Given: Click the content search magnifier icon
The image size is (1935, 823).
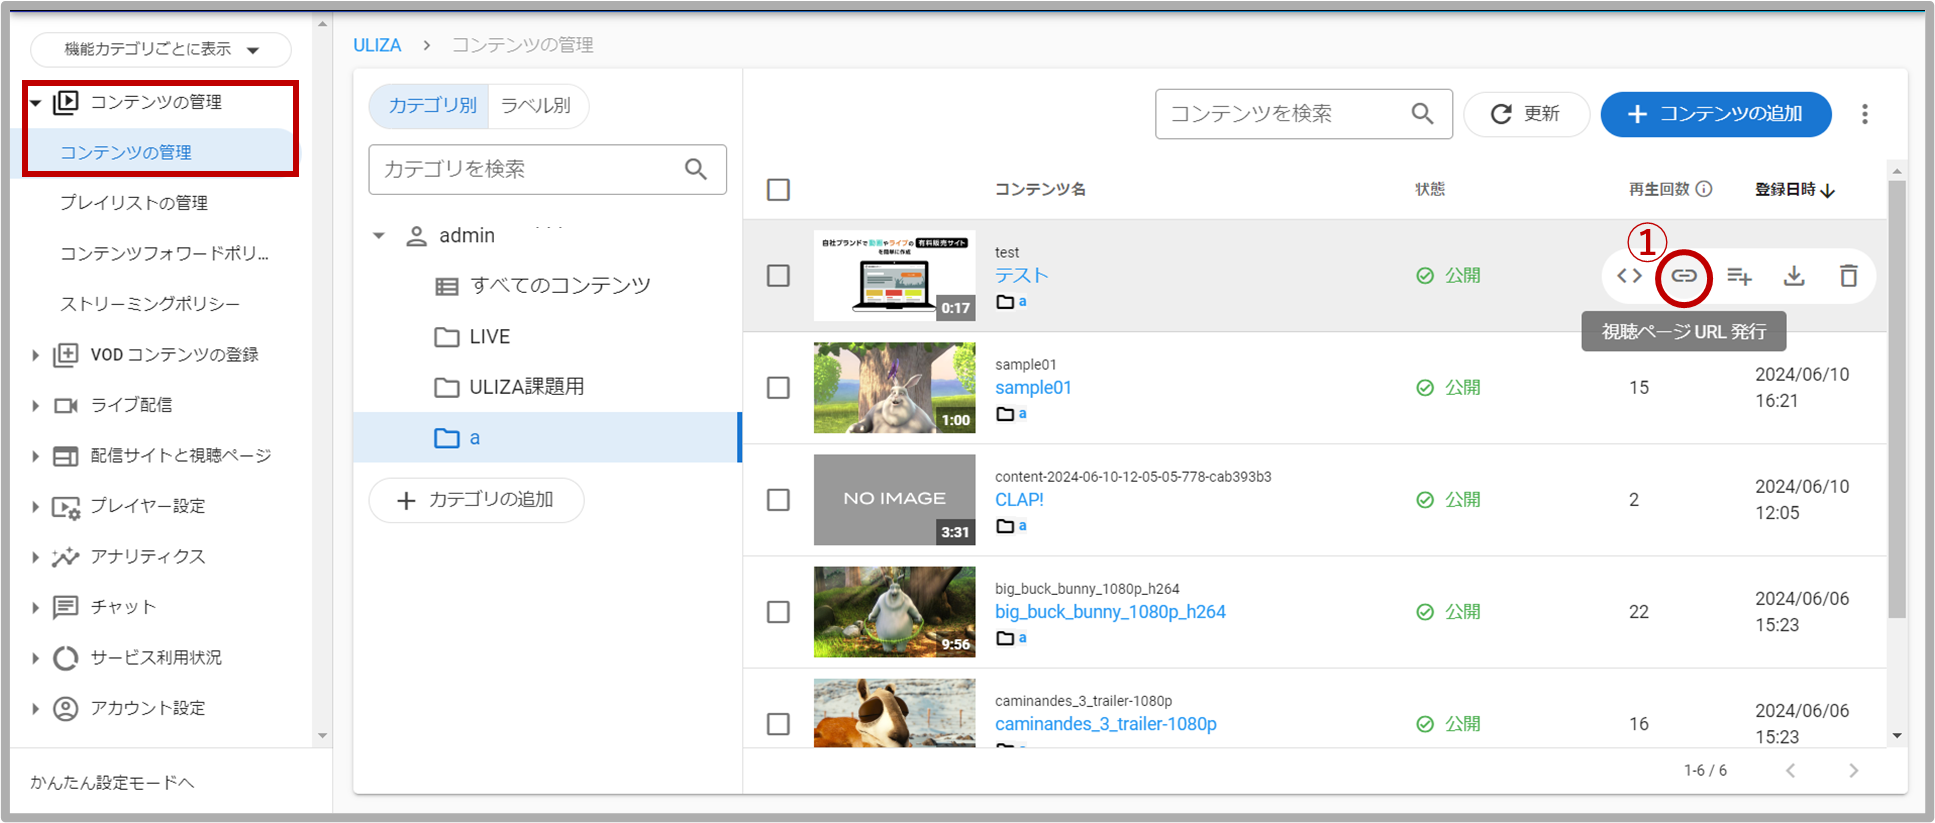Looking at the screenshot, I should 1422,114.
